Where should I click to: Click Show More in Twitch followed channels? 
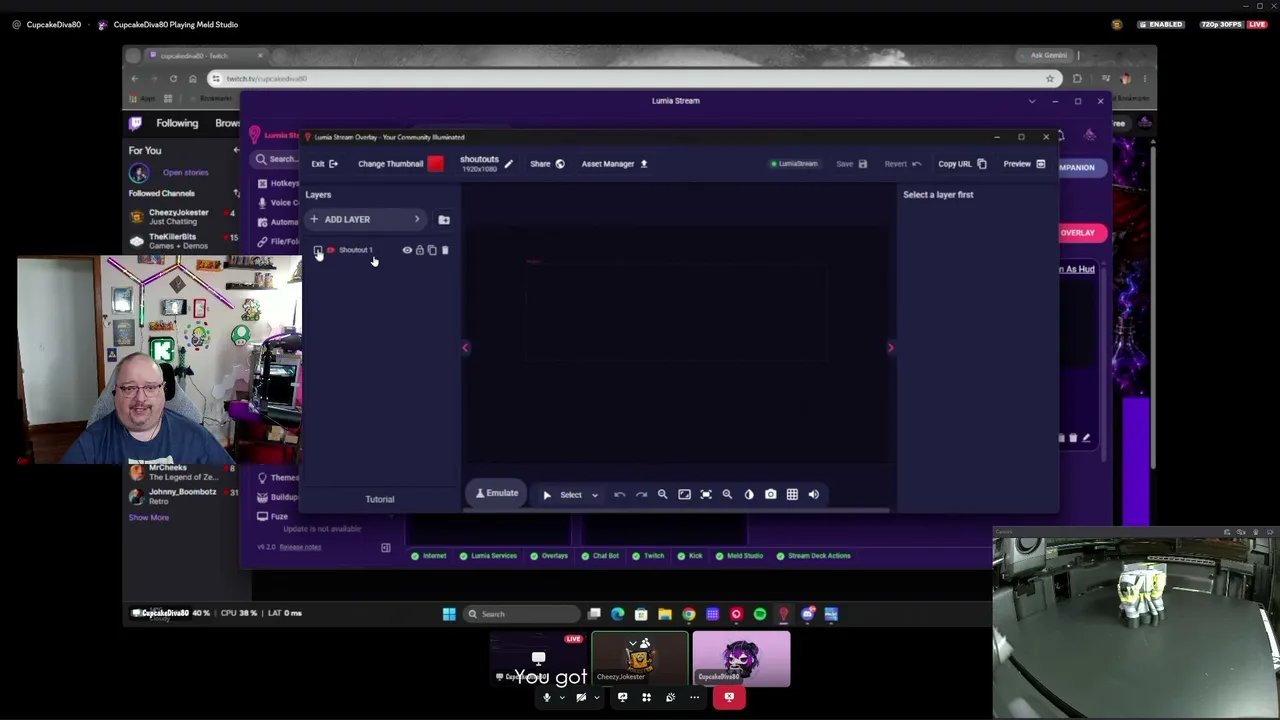point(149,518)
